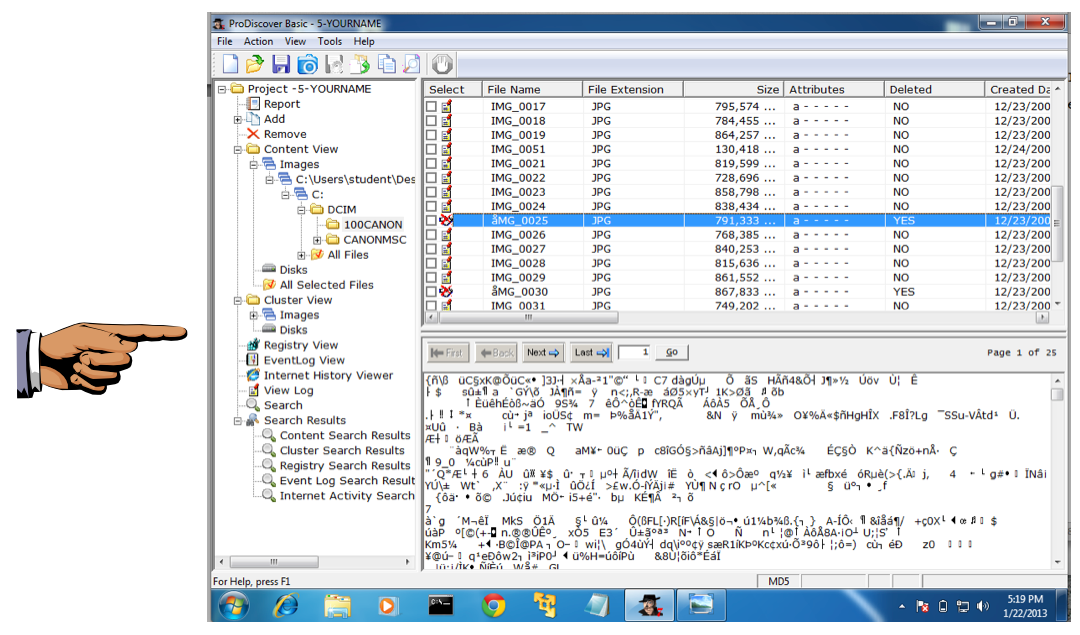Expand the CANONMSC folder node

tap(318, 240)
